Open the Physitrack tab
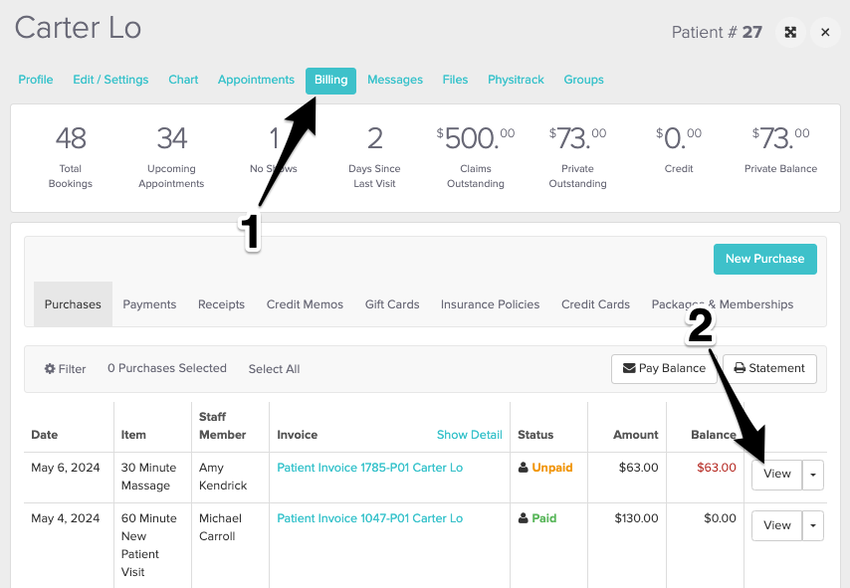 (x=516, y=80)
